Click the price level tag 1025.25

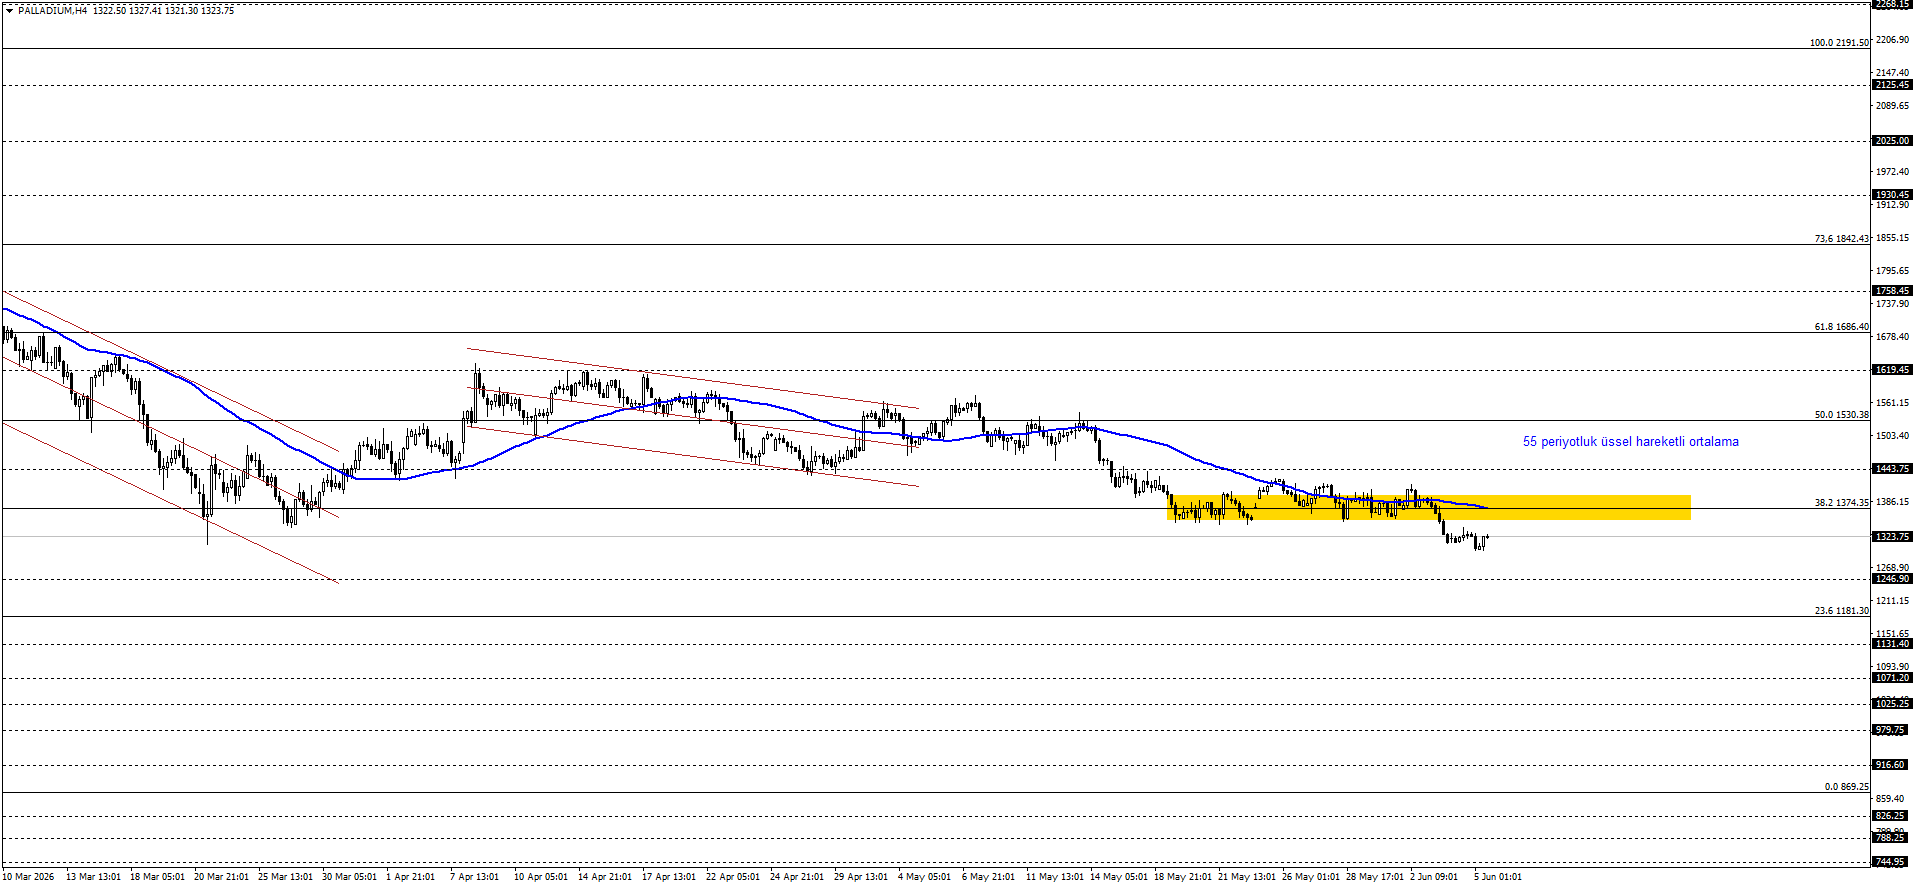pos(1892,704)
